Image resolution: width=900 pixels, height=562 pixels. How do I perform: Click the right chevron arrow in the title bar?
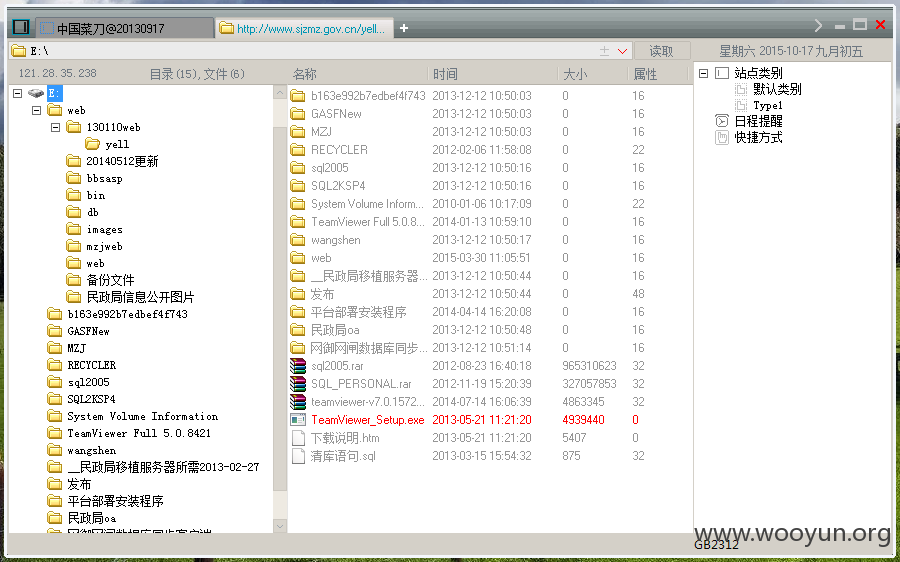tap(819, 25)
